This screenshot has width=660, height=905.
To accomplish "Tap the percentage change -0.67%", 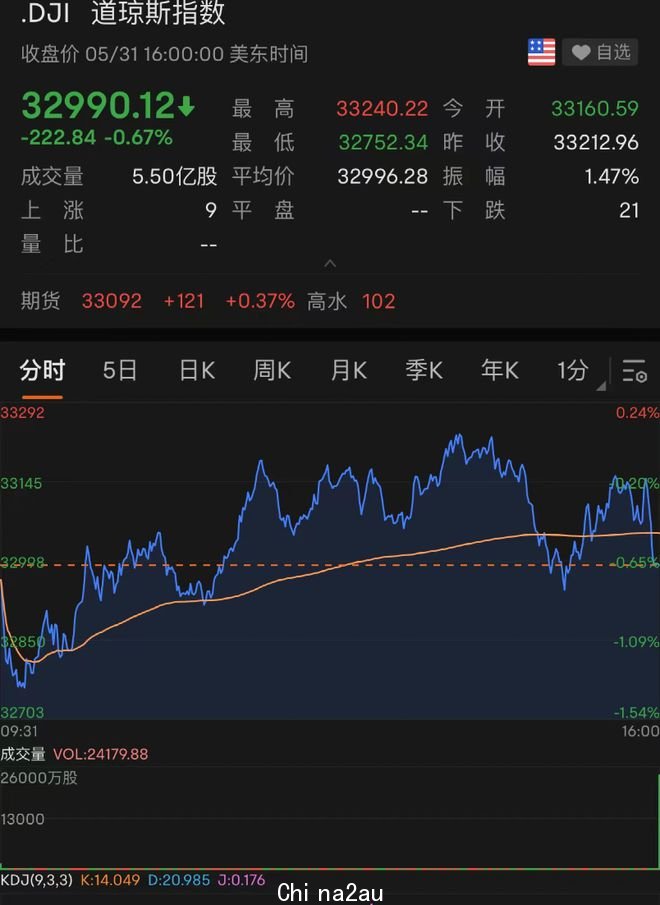I will (138, 137).
